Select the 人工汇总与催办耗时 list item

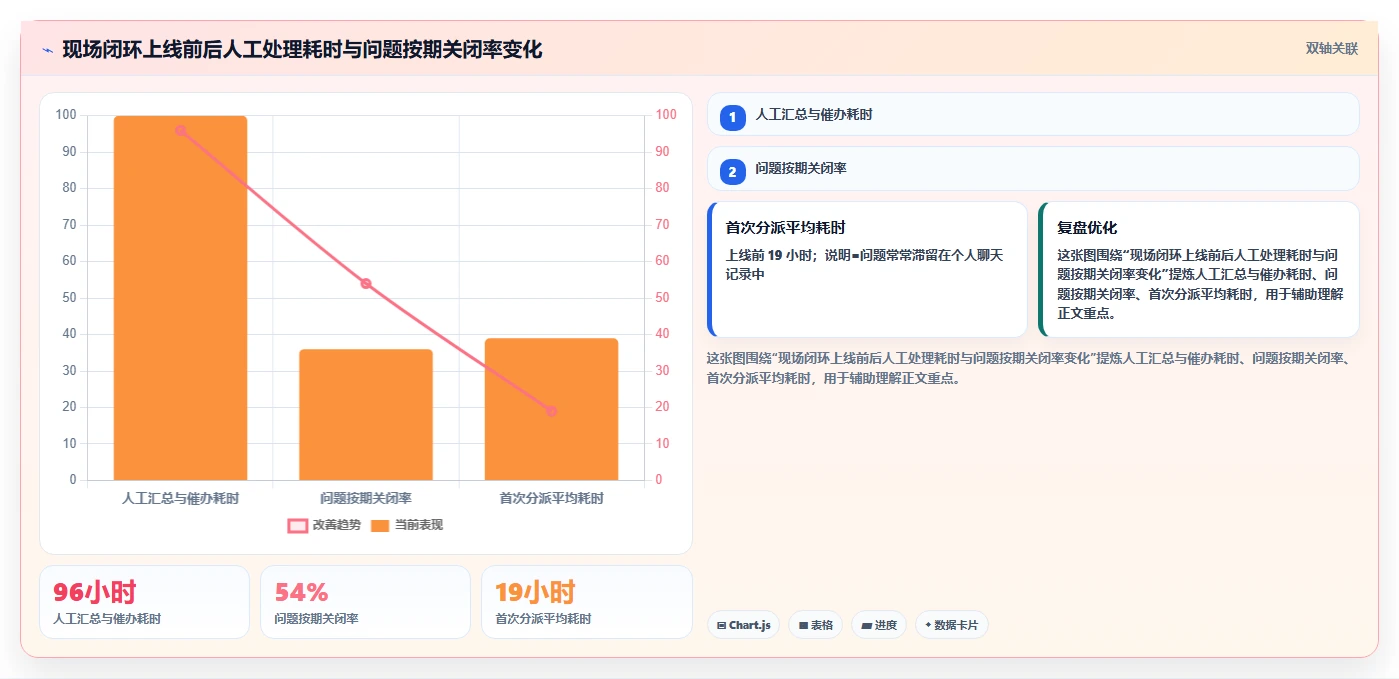click(x=1033, y=114)
